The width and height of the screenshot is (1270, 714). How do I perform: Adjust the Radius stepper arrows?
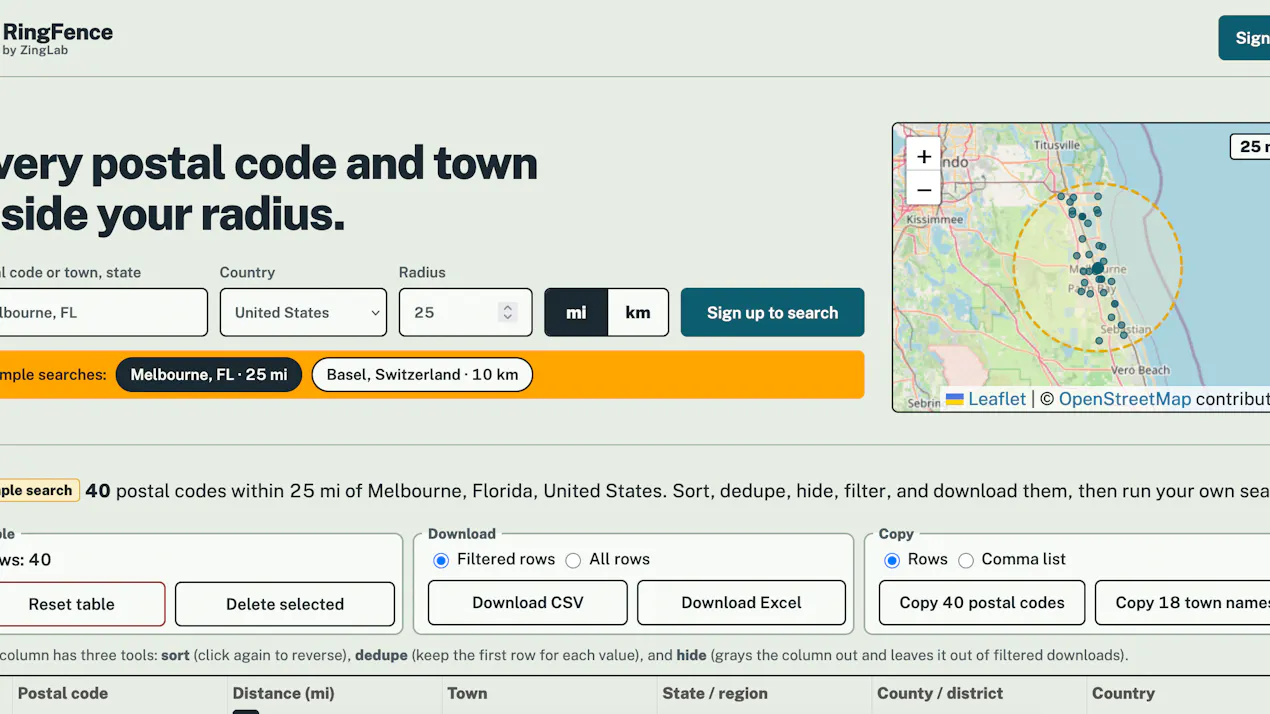tap(508, 312)
